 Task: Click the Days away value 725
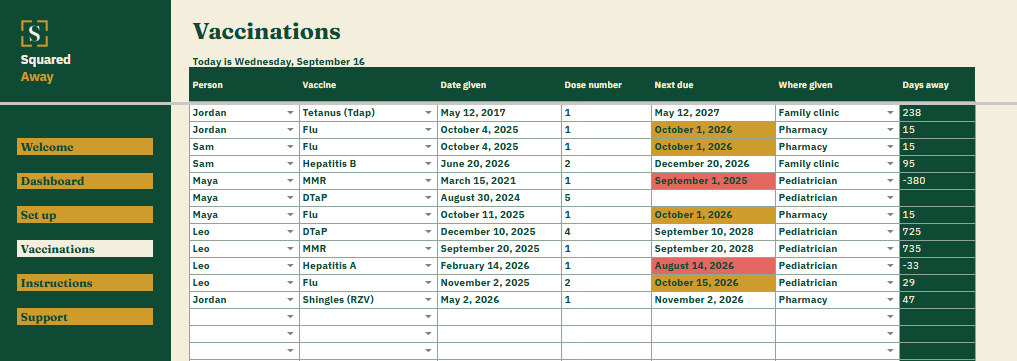(x=937, y=231)
